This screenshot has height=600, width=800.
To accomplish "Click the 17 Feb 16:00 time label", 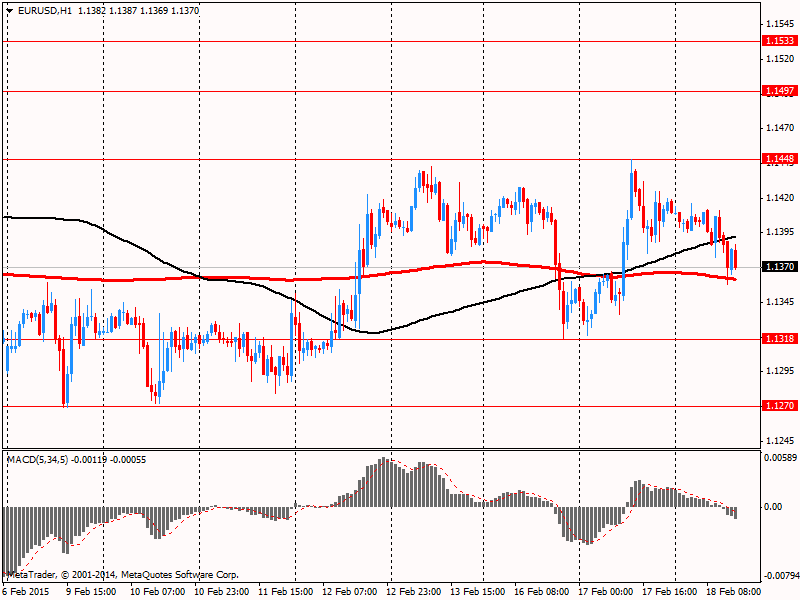I will (669, 591).
